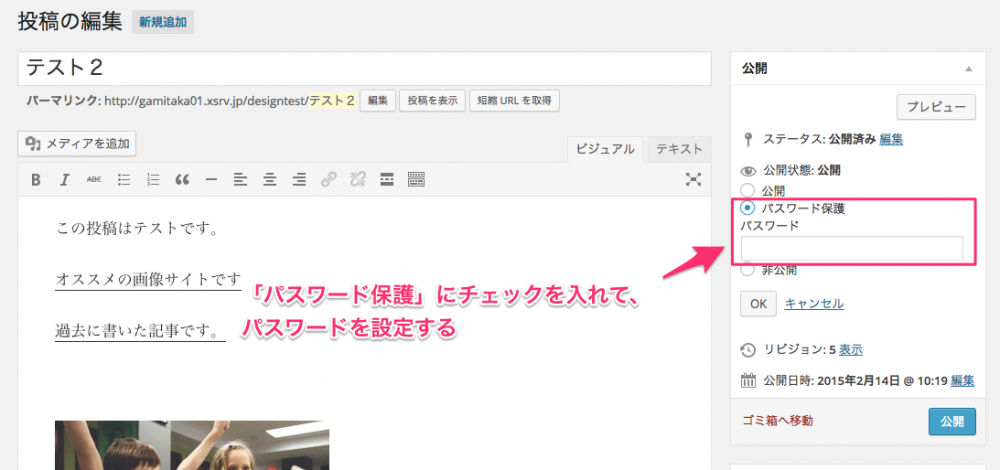Click the 新規追加 button
The width and height of the screenshot is (1000, 470).
point(163,22)
